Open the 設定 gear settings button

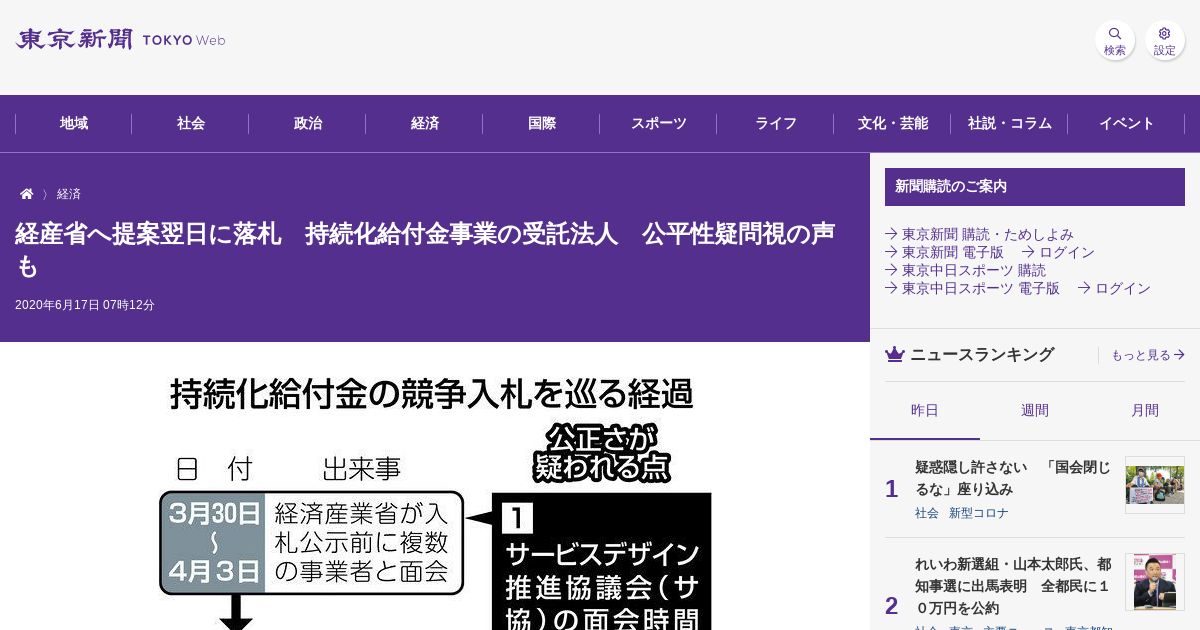[1165, 41]
